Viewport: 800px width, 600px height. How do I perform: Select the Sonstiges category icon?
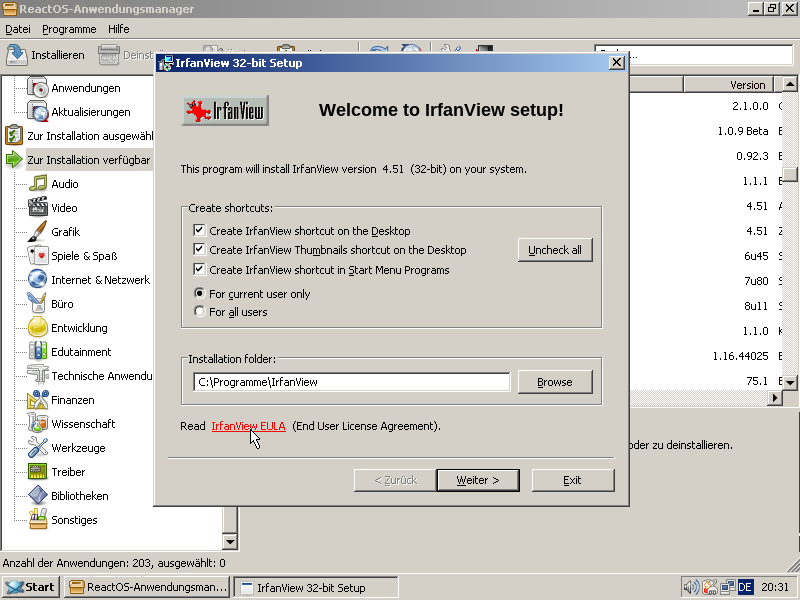click(x=37, y=519)
